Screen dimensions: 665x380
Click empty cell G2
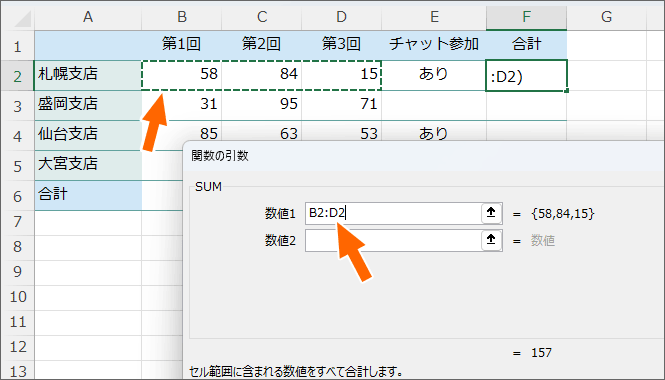[x=606, y=75]
